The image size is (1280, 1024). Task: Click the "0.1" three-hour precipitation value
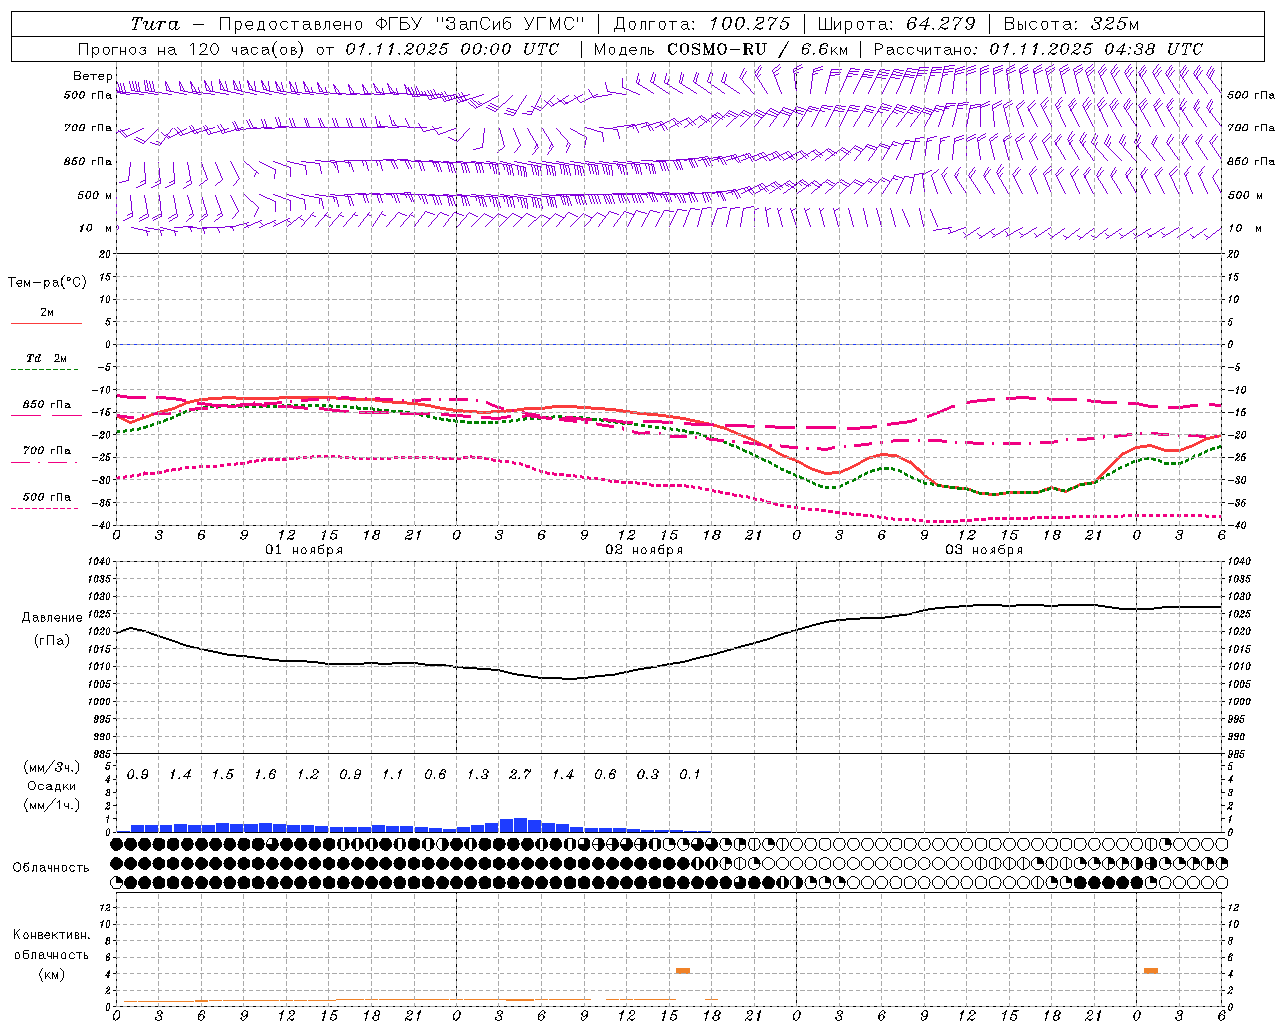pyautogui.click(x=690, y=774)
